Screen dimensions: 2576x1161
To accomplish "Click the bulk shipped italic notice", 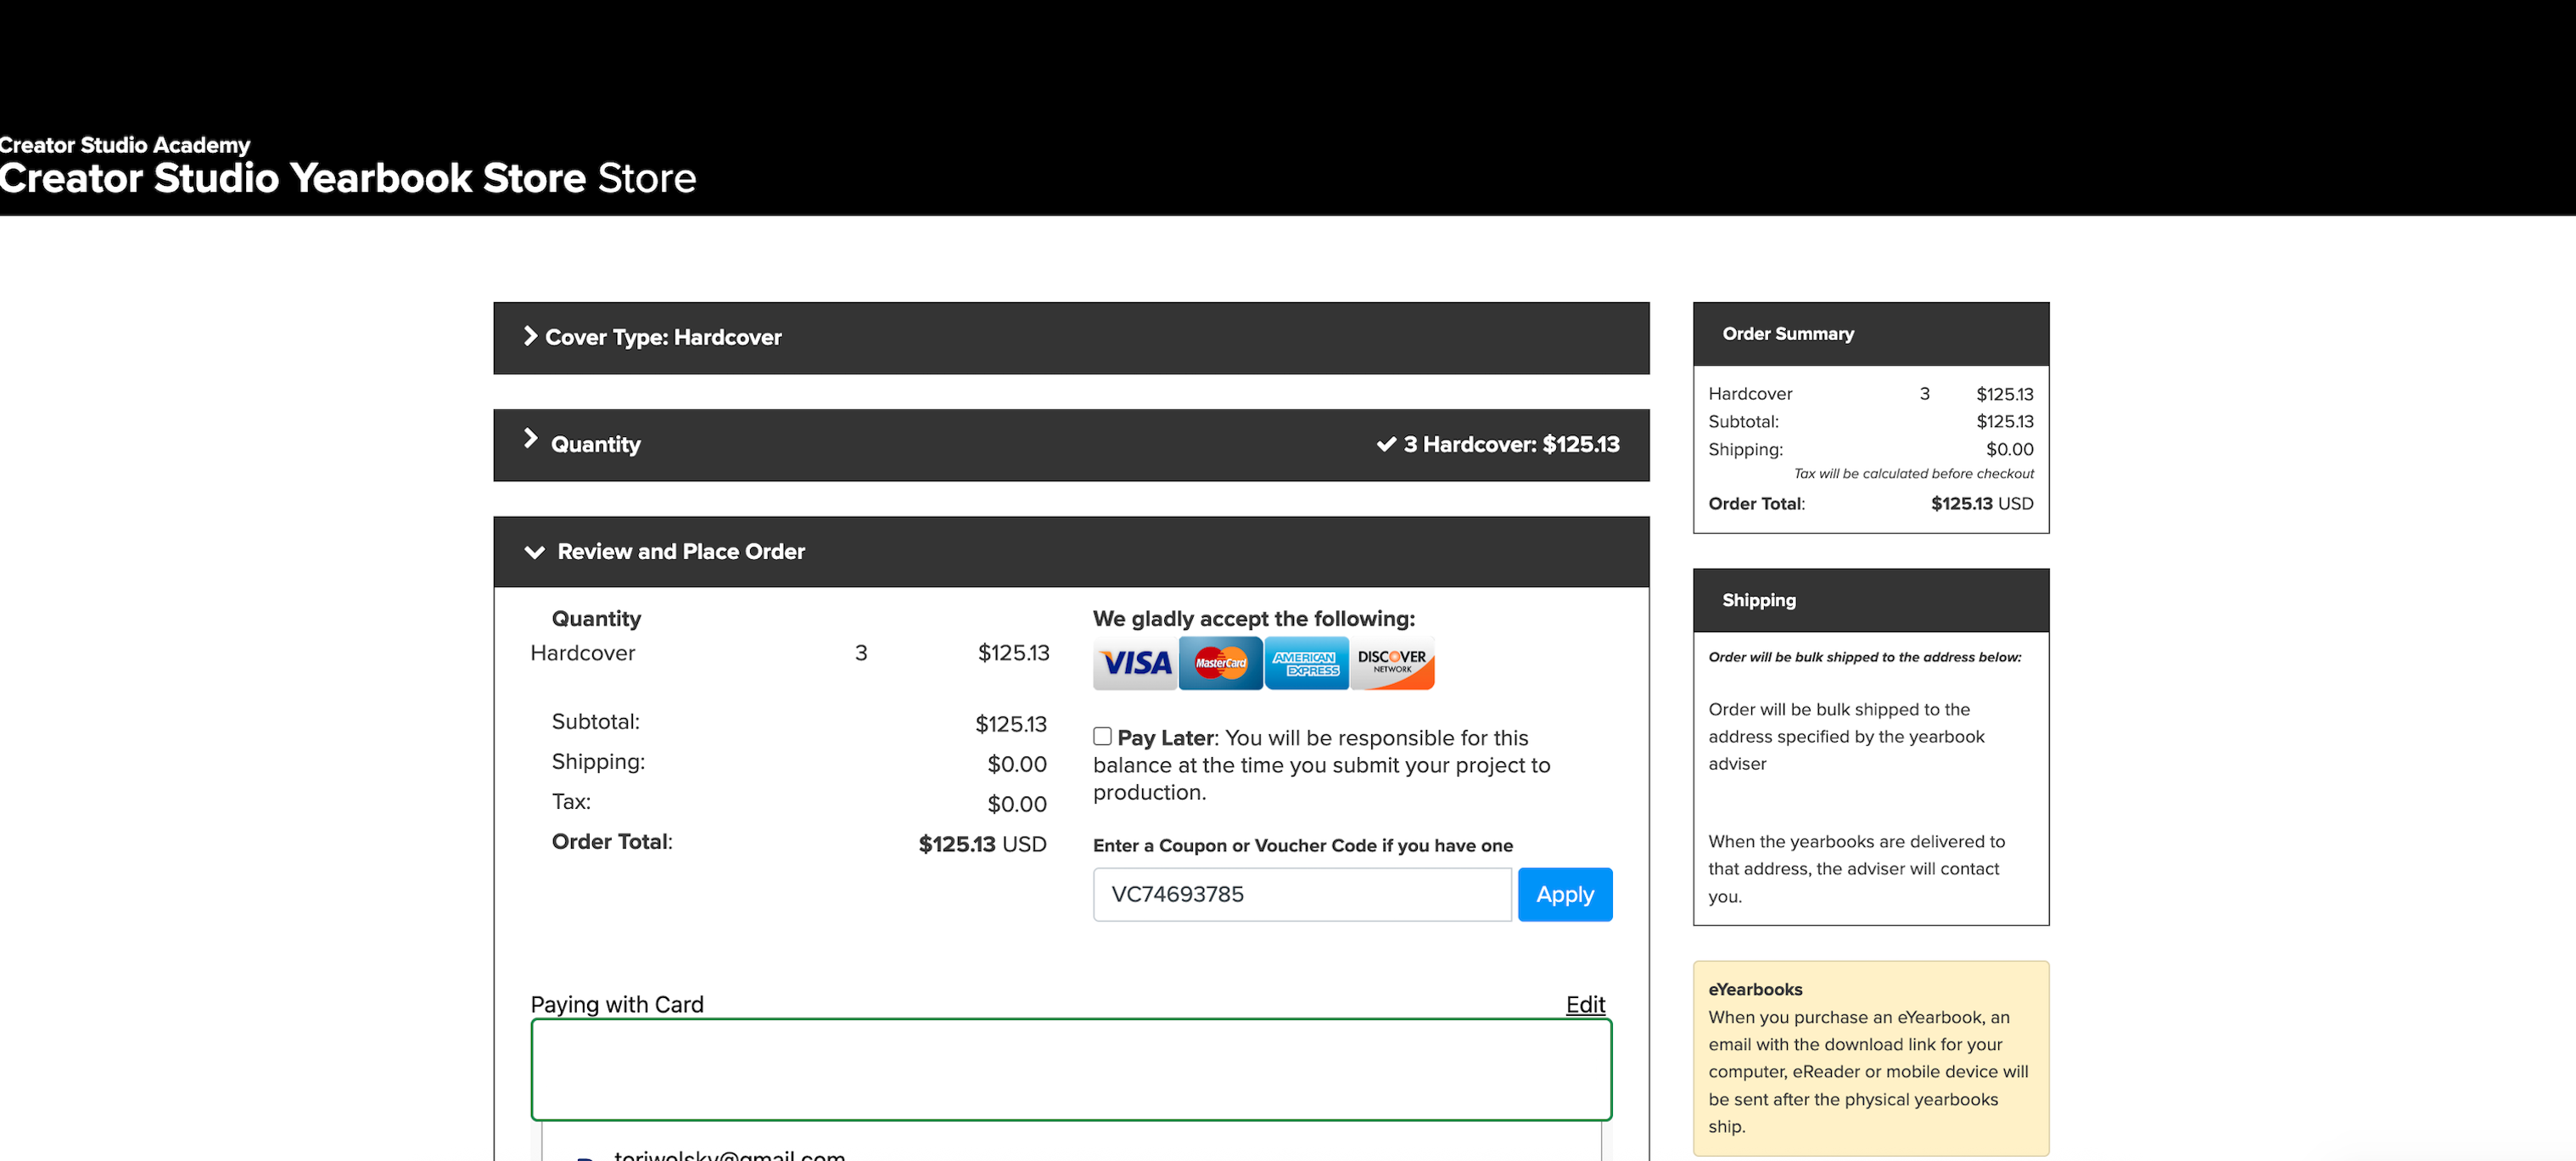I will click(x=1864, y=657).
